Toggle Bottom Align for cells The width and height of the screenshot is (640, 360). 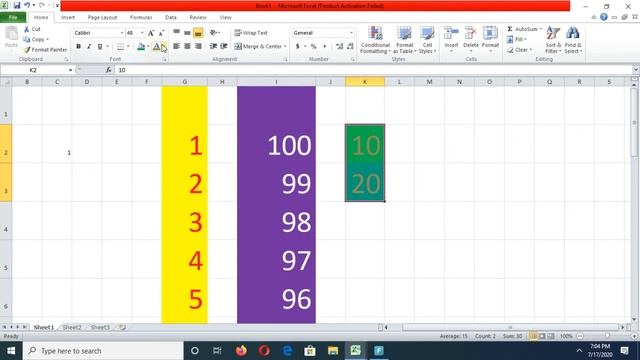click(x=198, y=32)
